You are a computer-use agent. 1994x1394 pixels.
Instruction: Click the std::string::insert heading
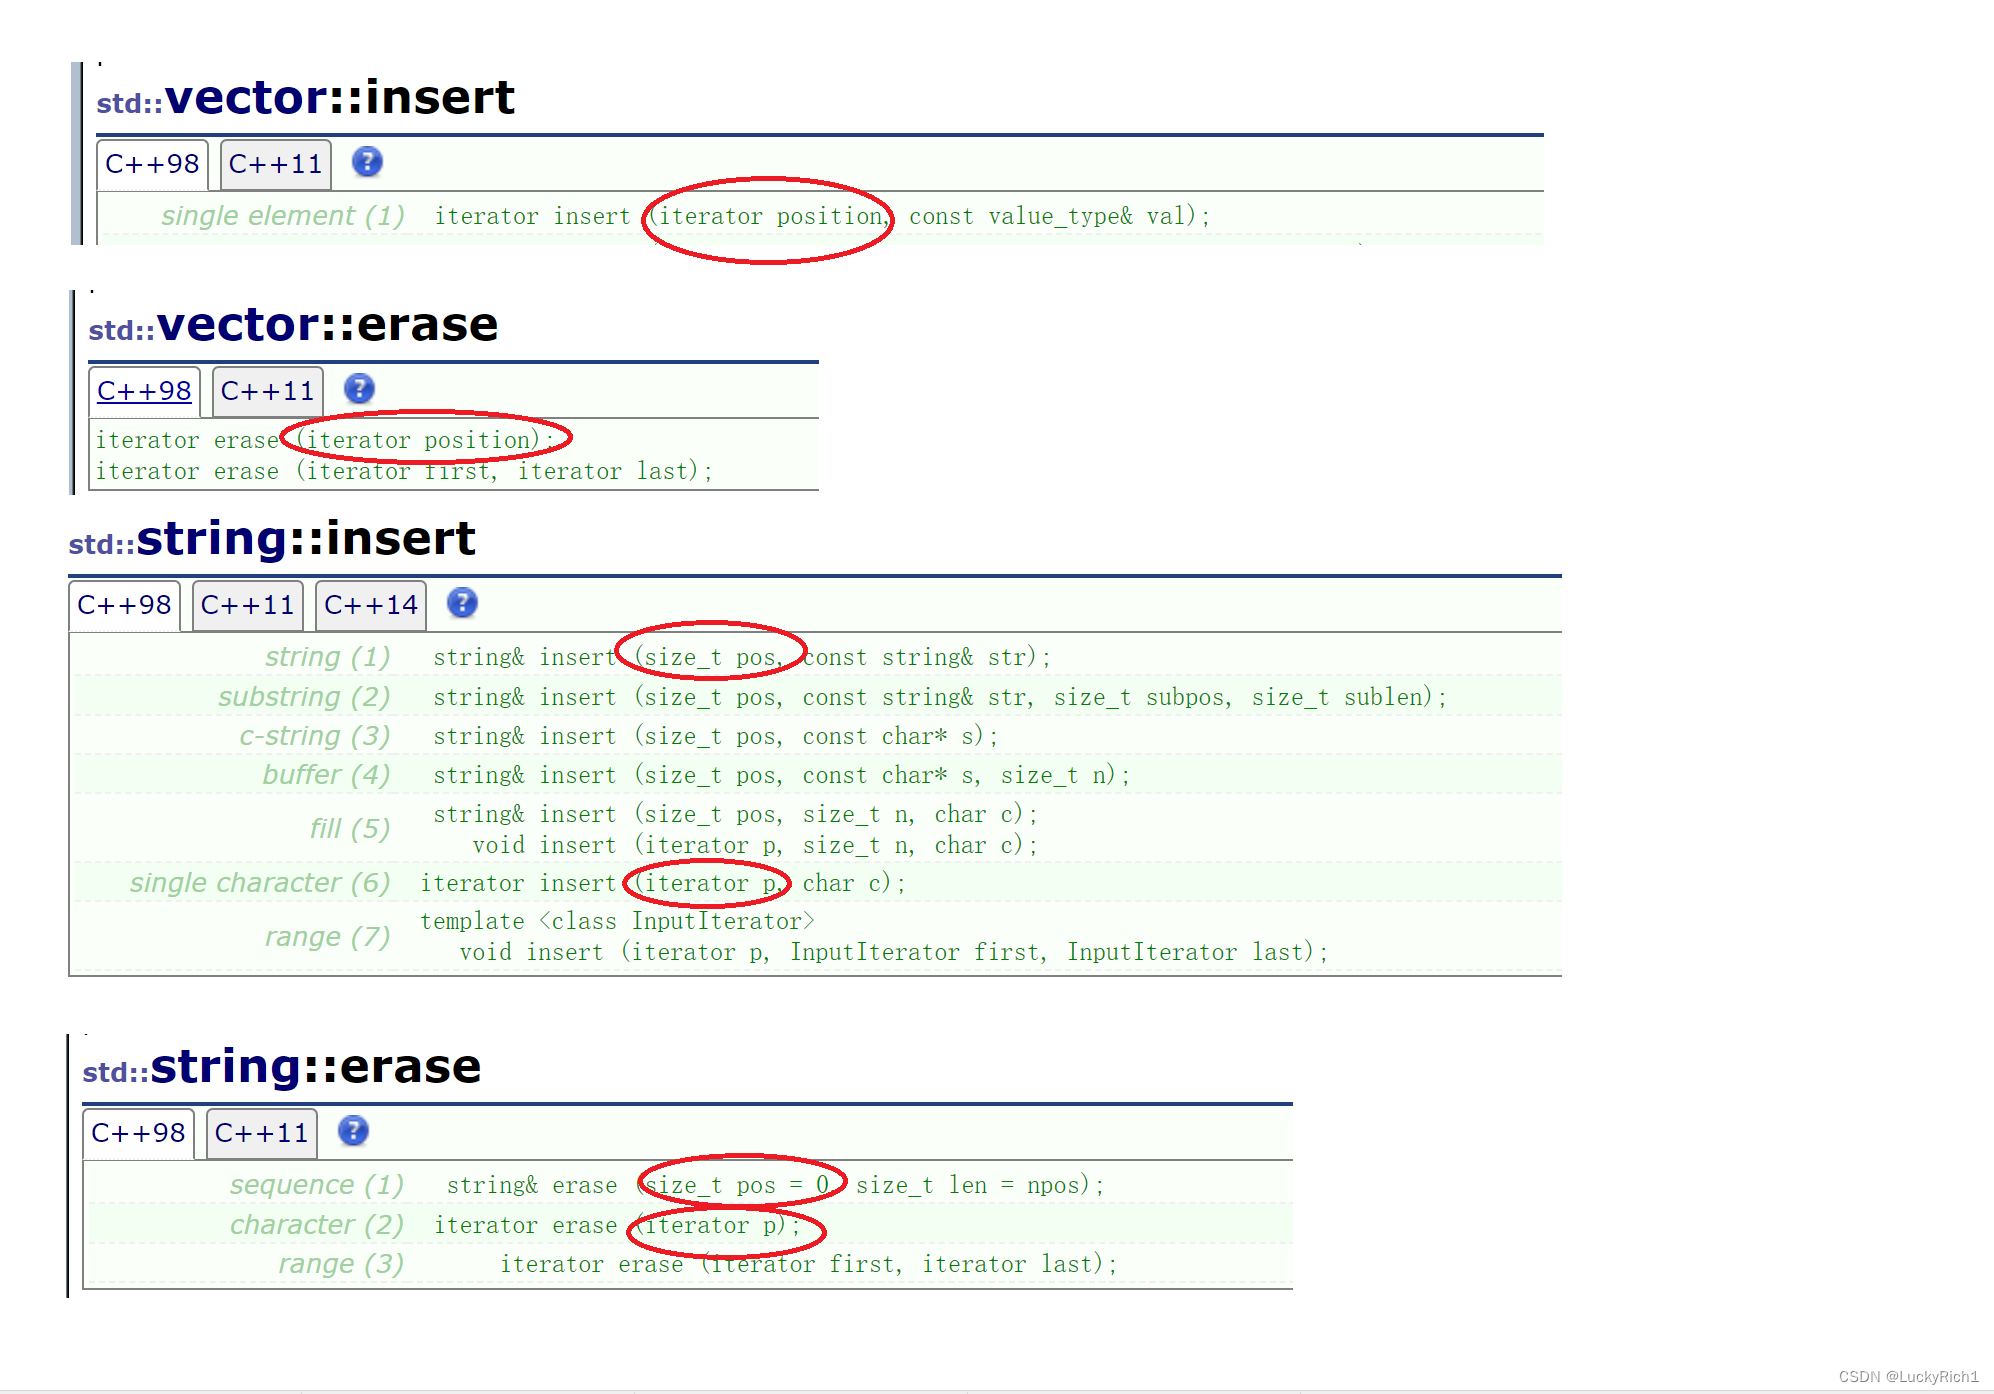[271, 539]
